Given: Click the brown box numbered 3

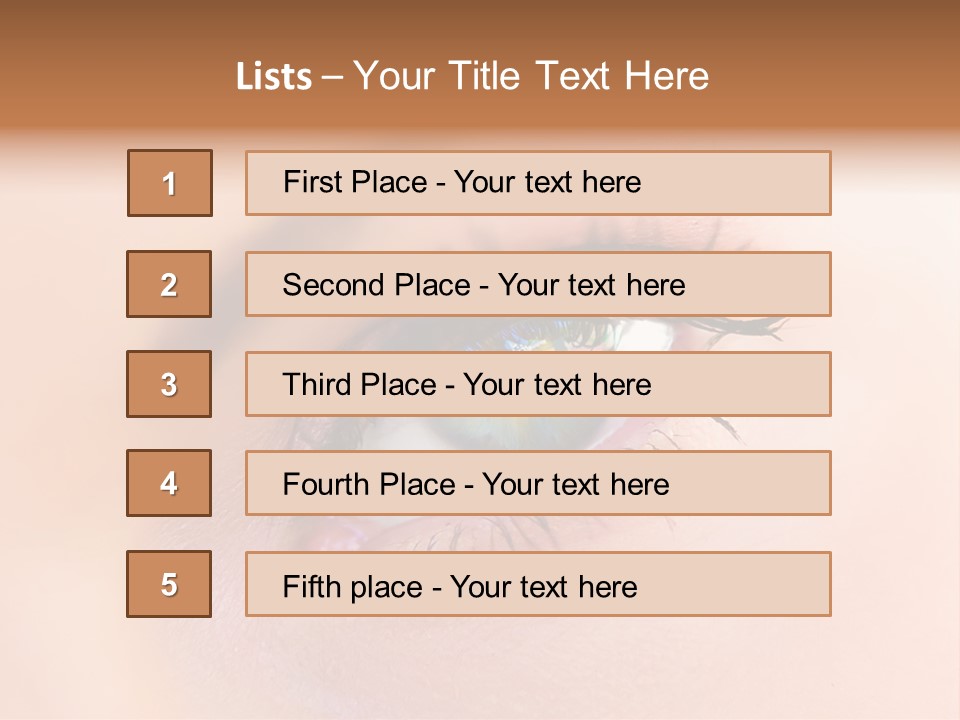Looking at the screenshot, I should point(169,384).
